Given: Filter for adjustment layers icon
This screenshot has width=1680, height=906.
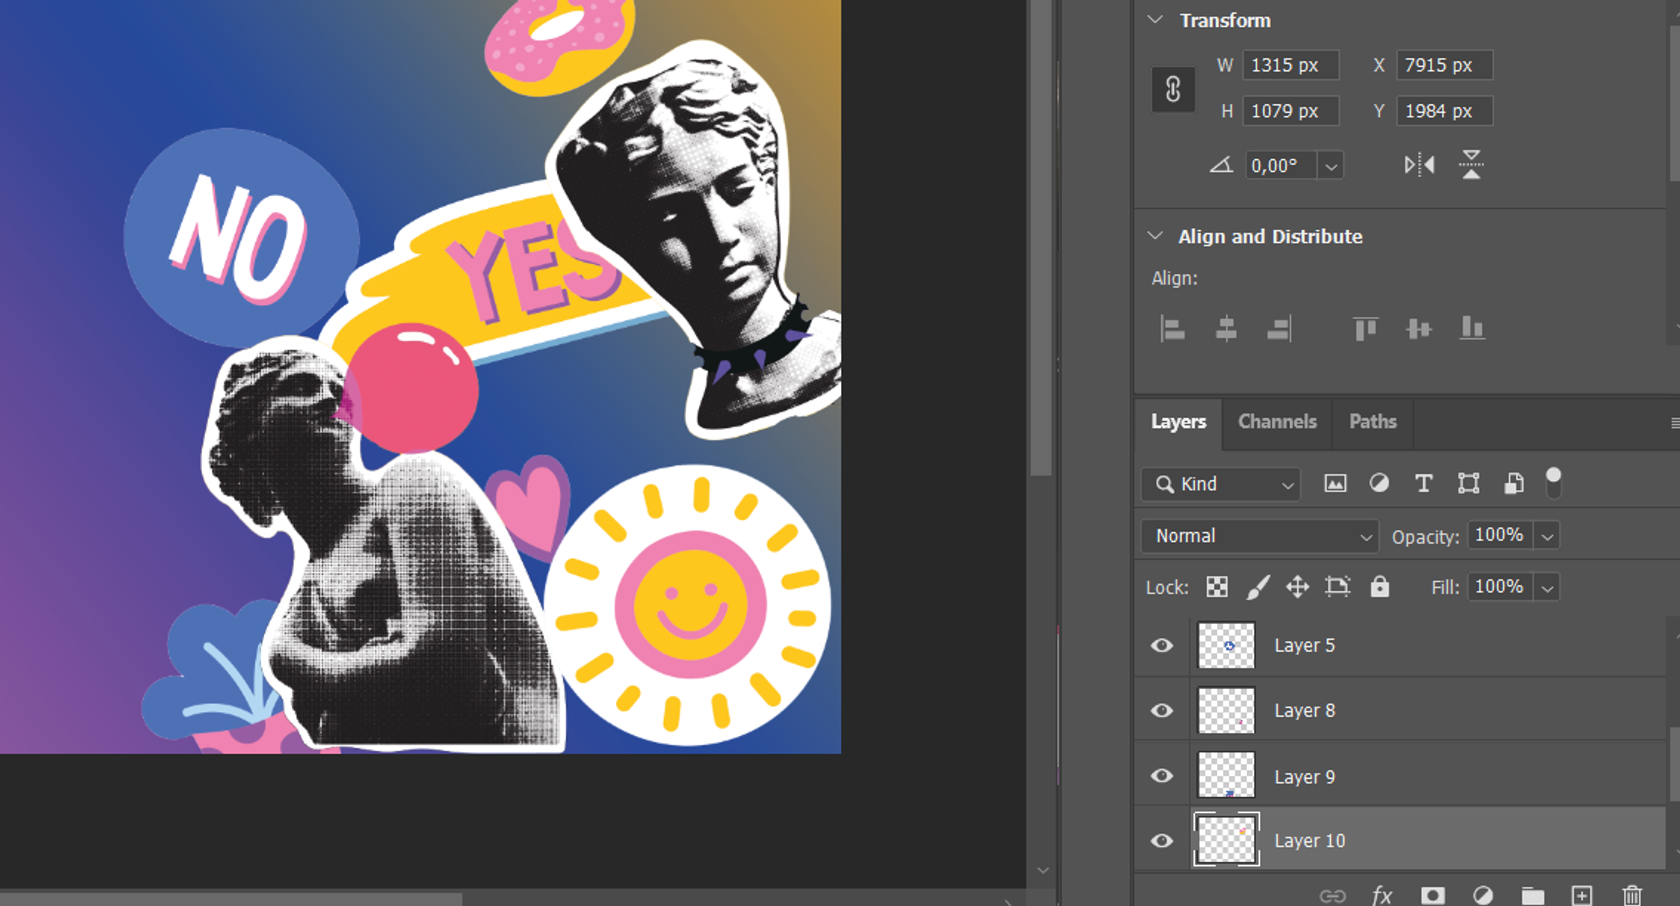Looking at the screenshot, I should pos(1379,484).
